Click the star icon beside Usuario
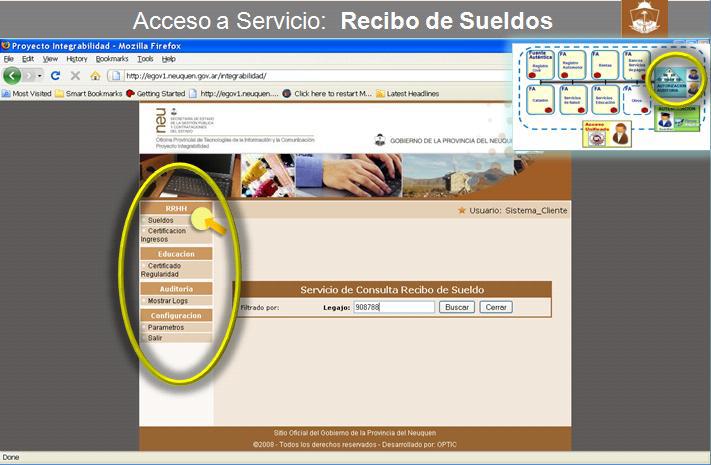Screen dimensions: 711x465 [x=461, y=211]
